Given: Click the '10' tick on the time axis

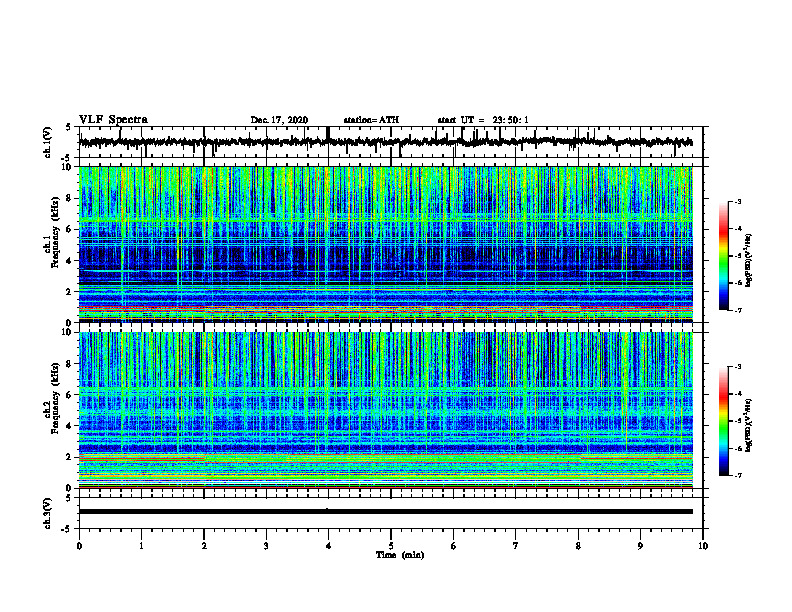Looking at the screenshot, I should 703,546.
